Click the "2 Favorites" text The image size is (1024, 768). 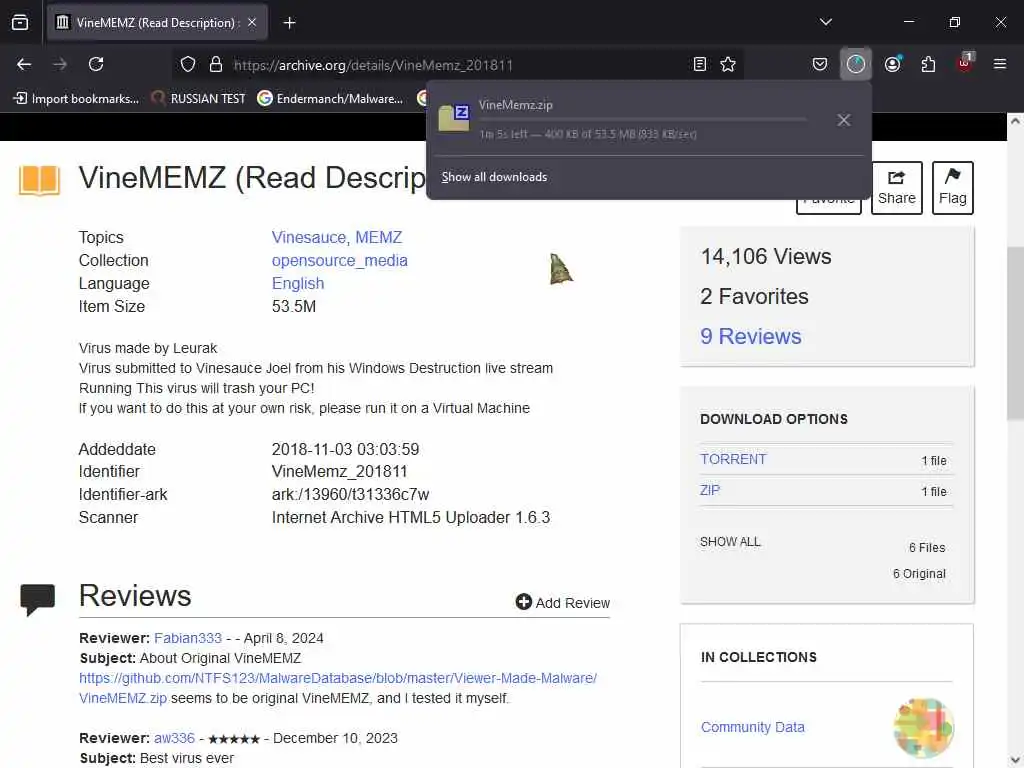pos(754,296)
